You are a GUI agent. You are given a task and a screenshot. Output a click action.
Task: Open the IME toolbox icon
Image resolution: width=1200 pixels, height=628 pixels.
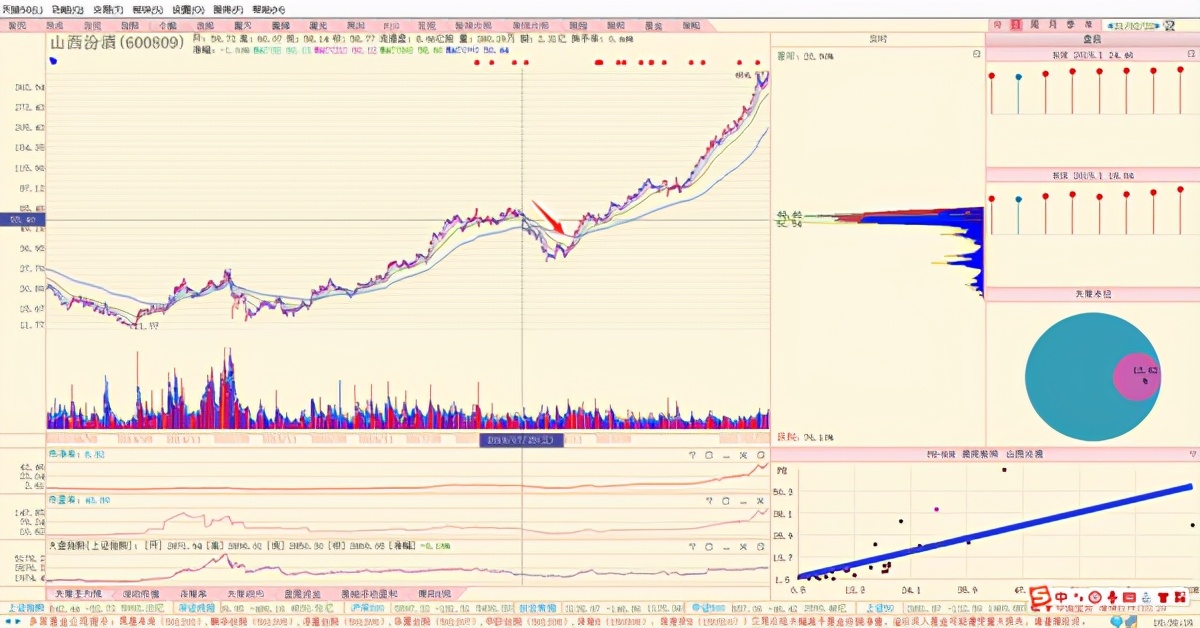coord(1180,597)
